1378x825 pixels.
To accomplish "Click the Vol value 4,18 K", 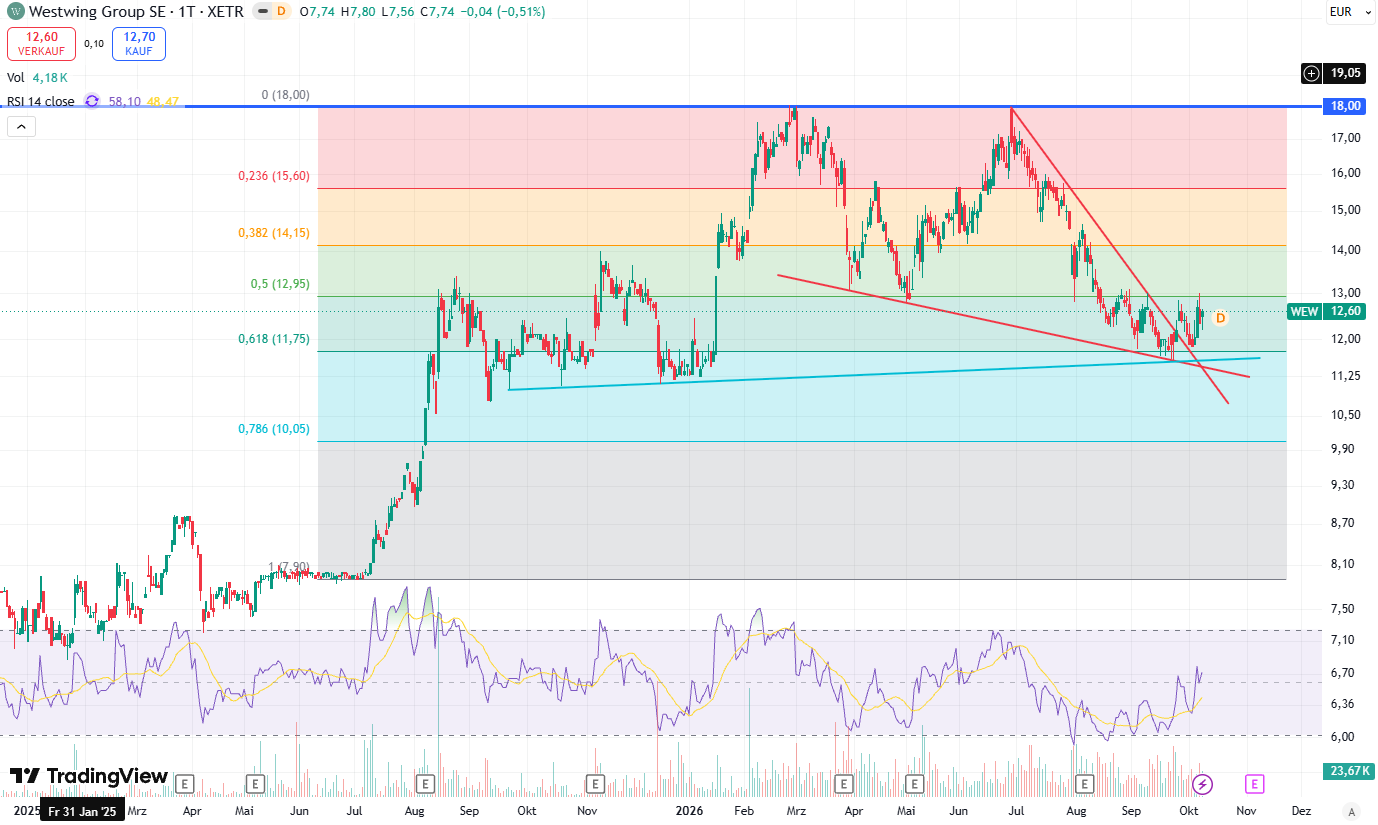I will click(50, 77).
